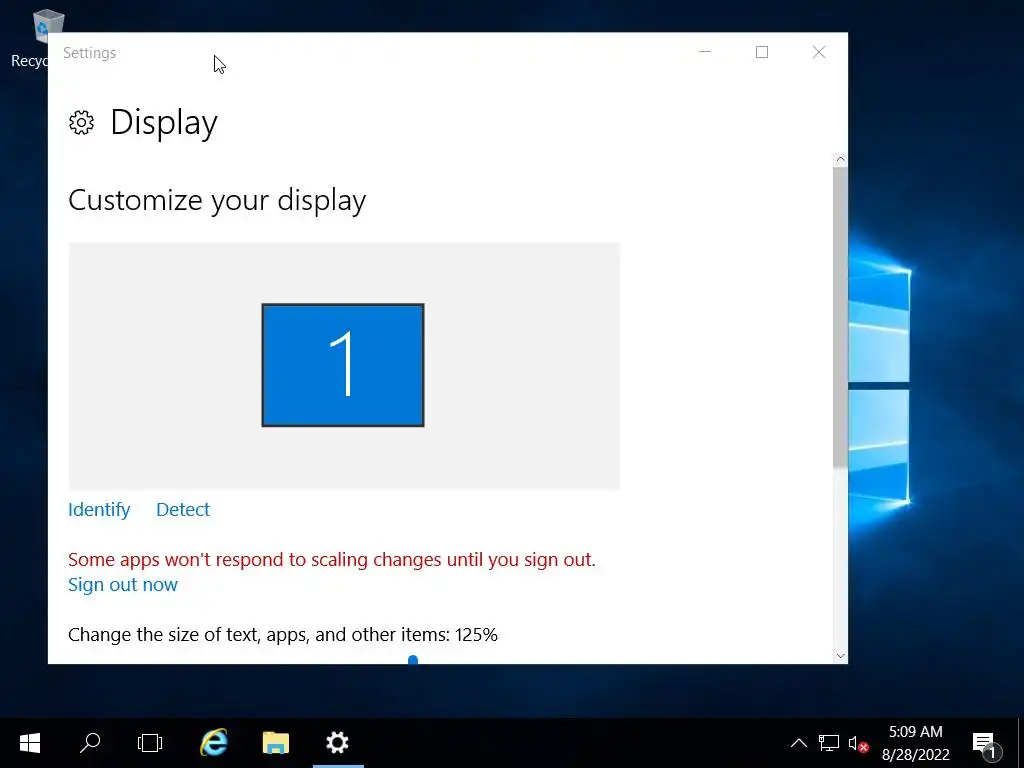Screen dimensions: 1024x768
Task: Open the Action Center notifications icon
Action: tap(985, 744)
